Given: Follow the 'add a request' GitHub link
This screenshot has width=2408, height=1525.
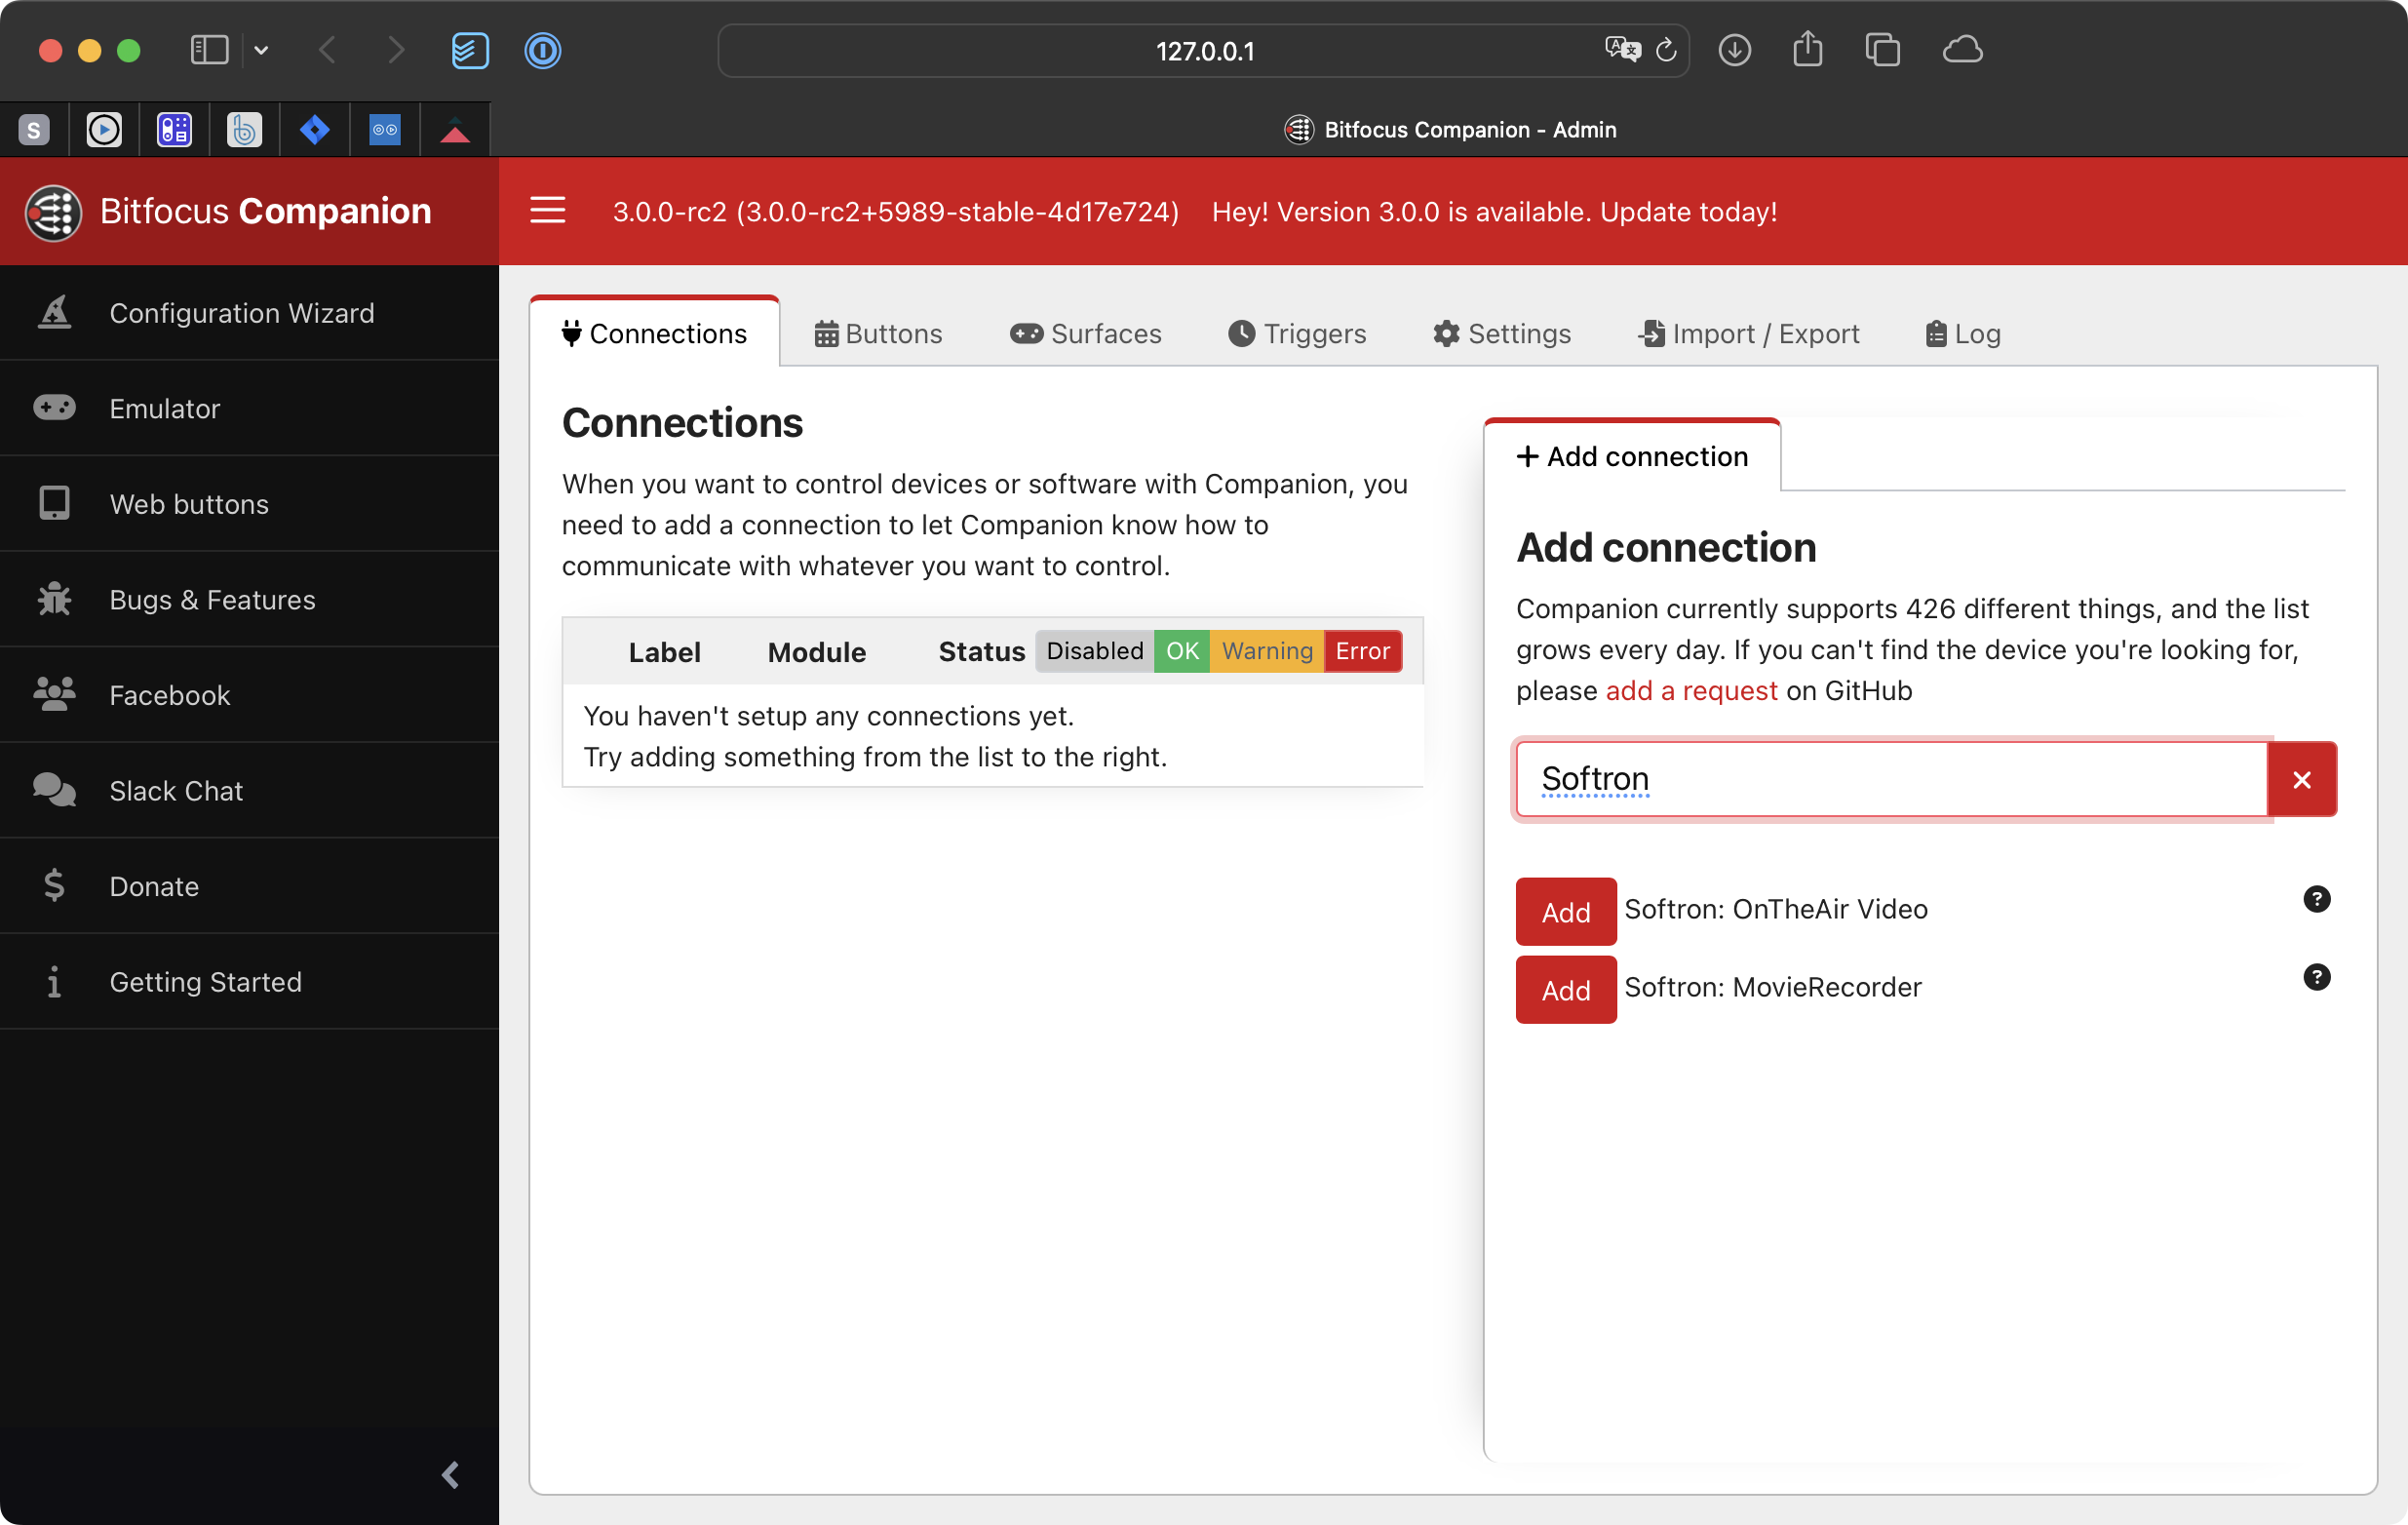Looking at the screenshot, I should click(x=1691, y=690).
